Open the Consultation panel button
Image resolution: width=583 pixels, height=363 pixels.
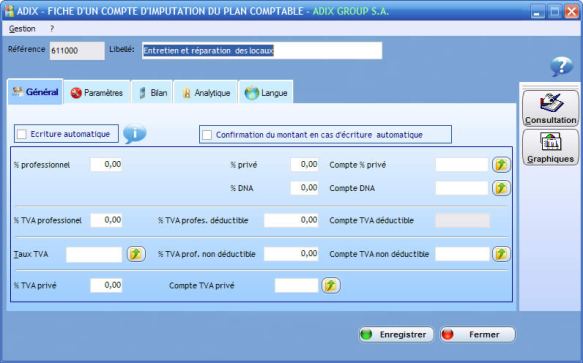[550, 108]
